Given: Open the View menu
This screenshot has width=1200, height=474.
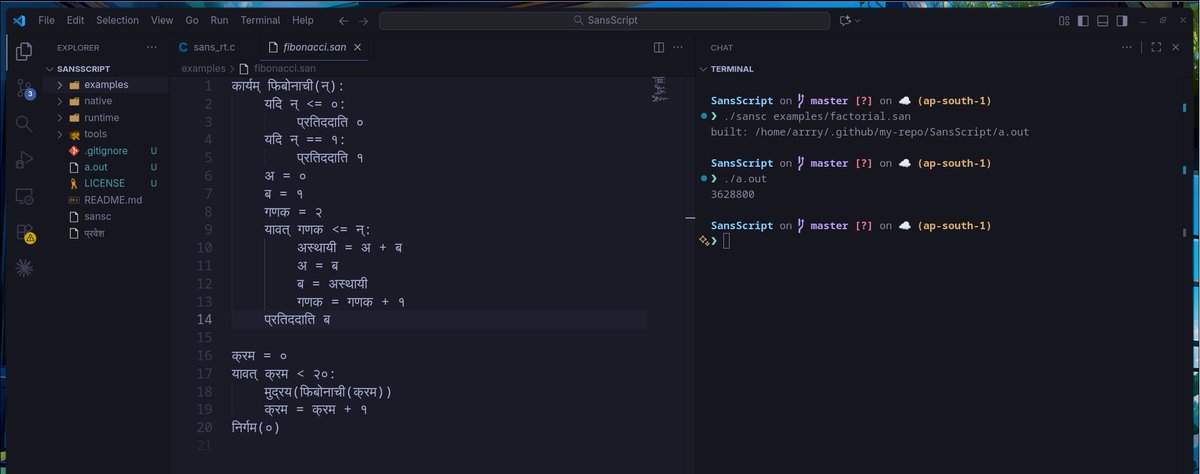Looking at the screenshot, I should pyautogui.click(x=162, y=20).
